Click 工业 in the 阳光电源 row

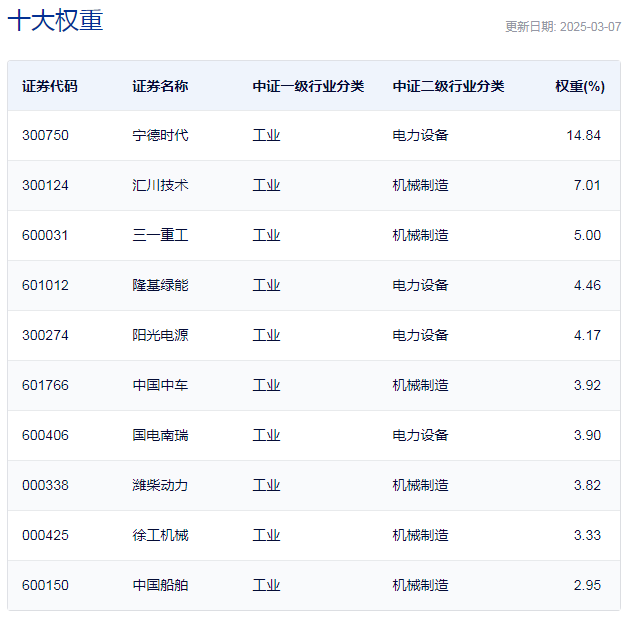266,335
